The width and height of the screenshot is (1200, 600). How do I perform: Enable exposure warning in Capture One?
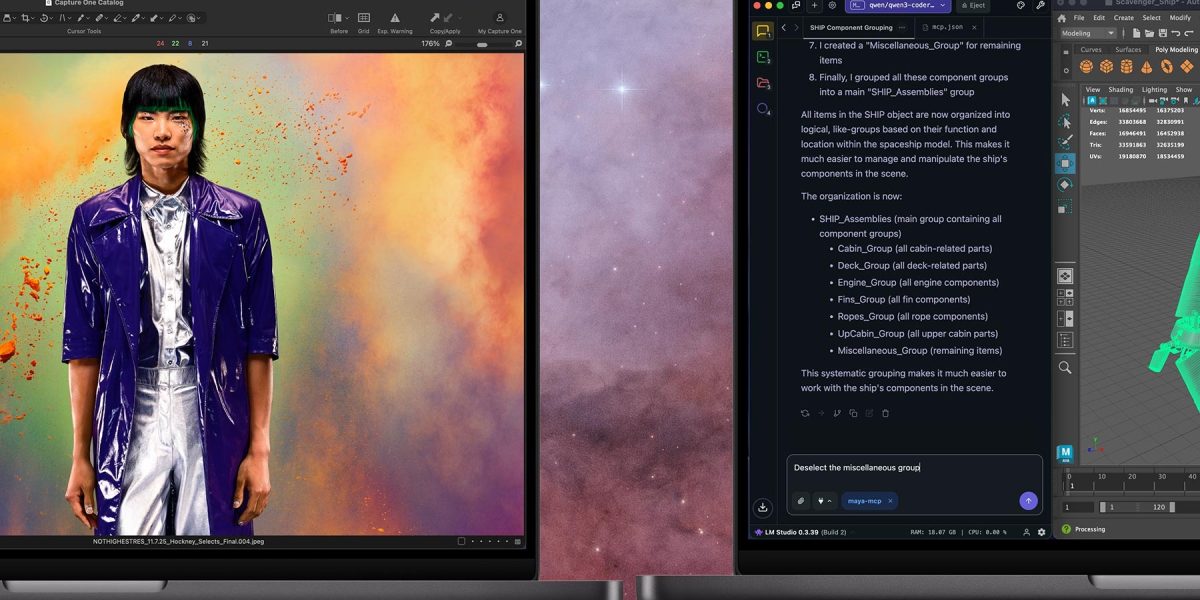(395, 17)
